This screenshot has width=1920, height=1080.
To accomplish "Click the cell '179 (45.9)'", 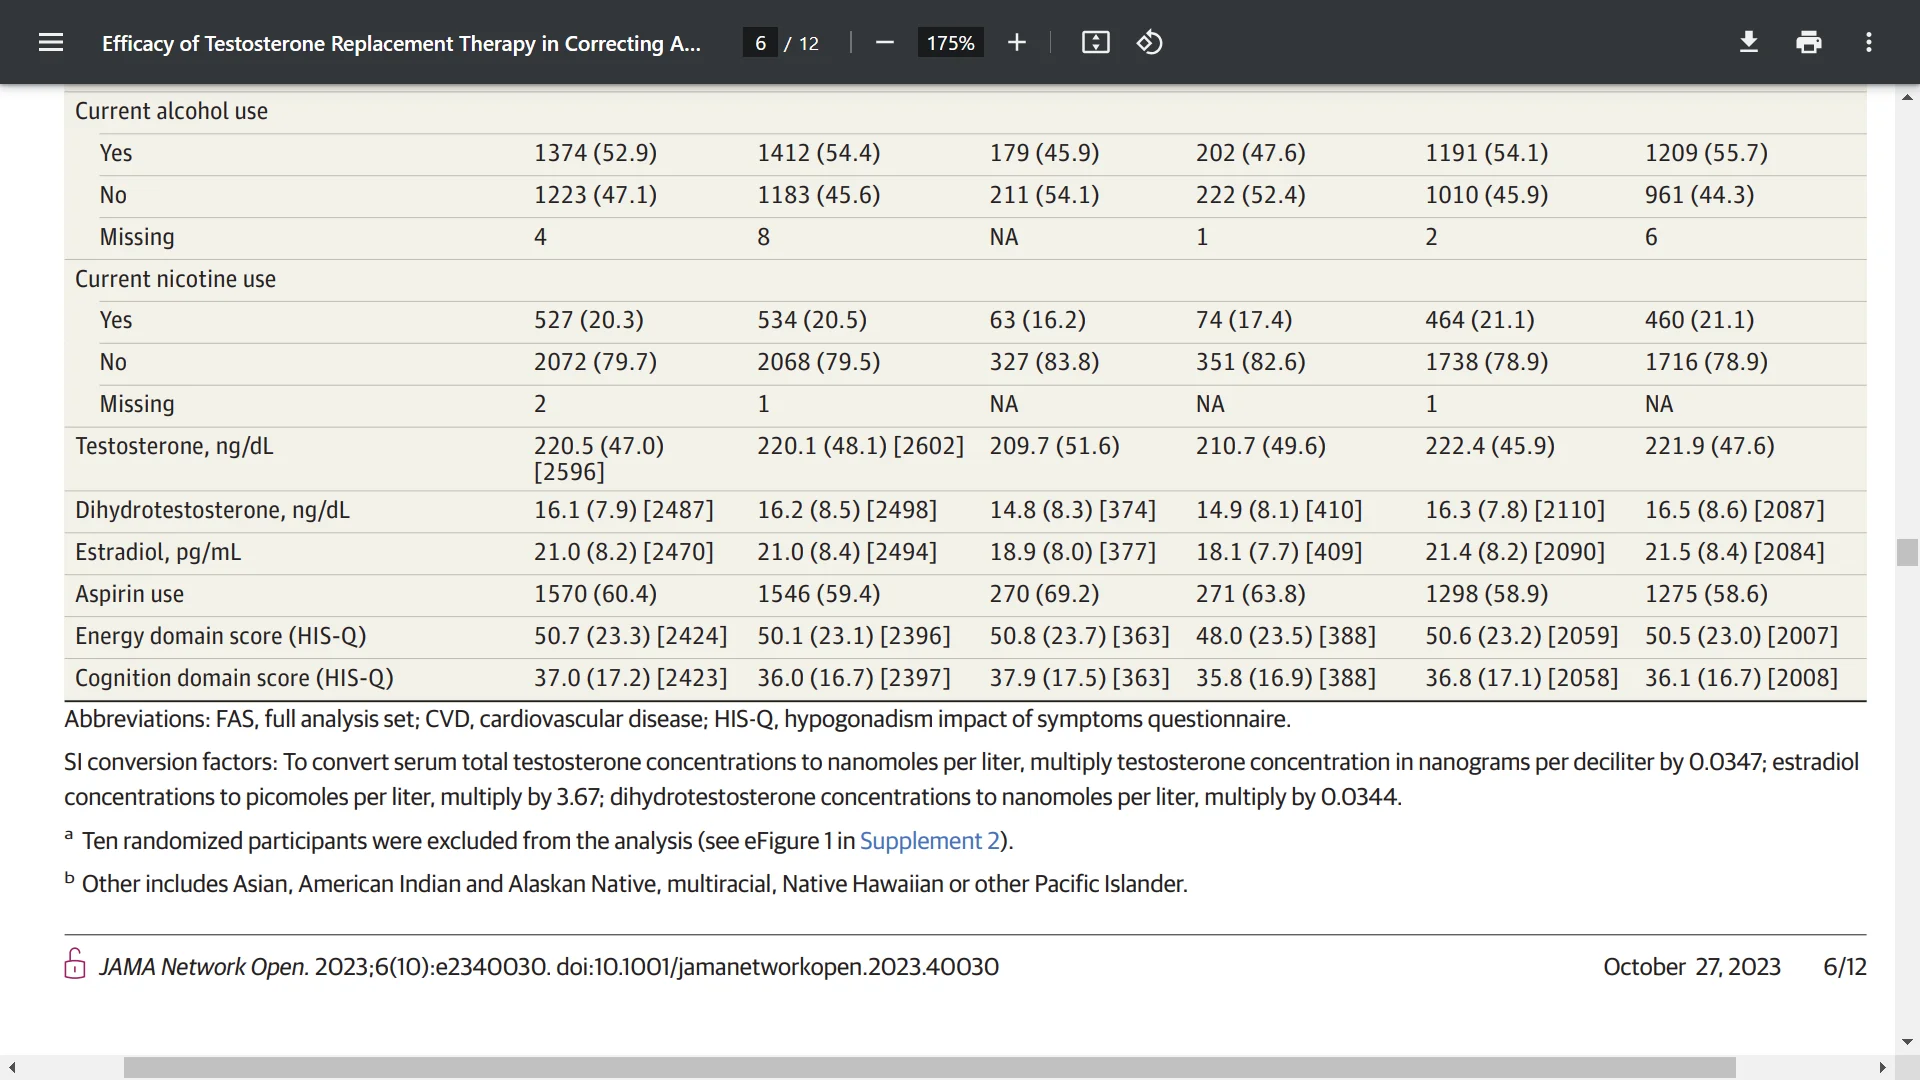I will [1044, 153].
